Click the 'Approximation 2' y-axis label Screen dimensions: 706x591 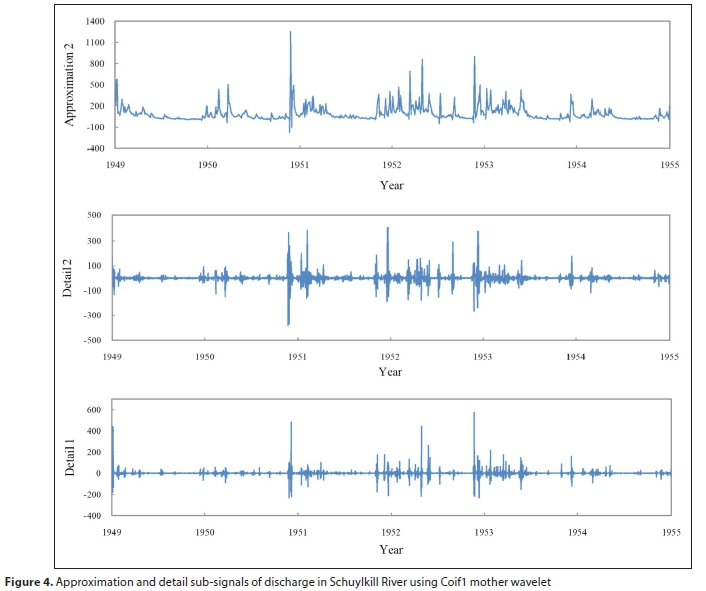coord(70,85)
